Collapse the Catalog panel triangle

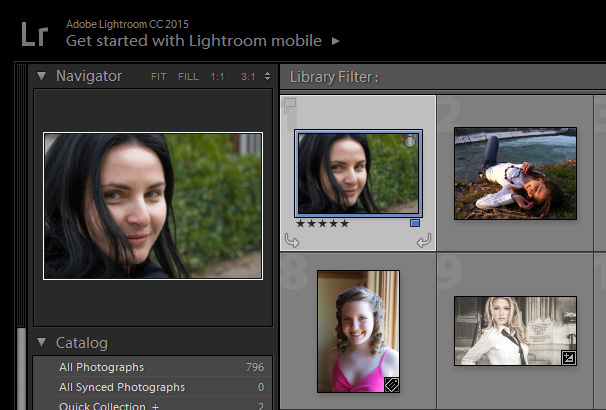41,342
